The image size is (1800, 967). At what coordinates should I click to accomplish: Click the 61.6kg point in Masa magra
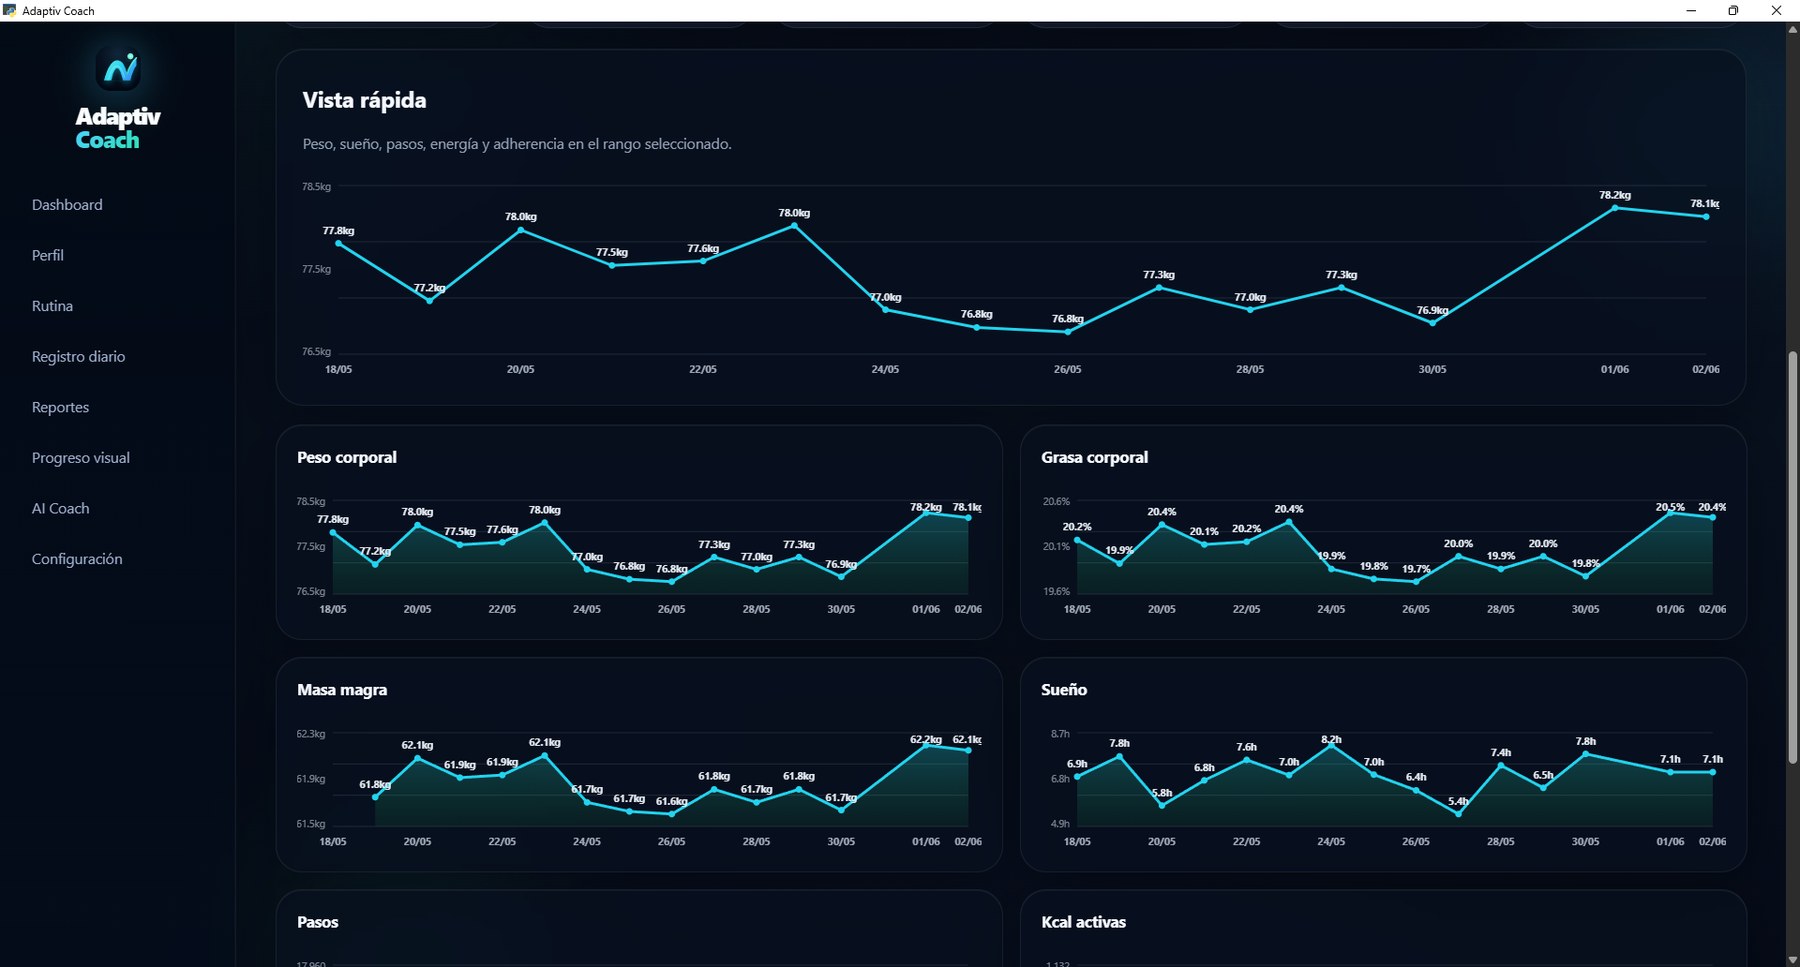click(672, 814)
